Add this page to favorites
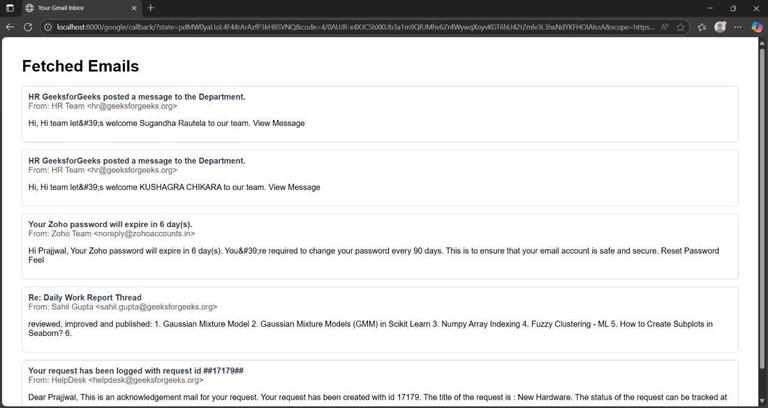Viewport: 768px width, 408px height. [x=681, y=27]
